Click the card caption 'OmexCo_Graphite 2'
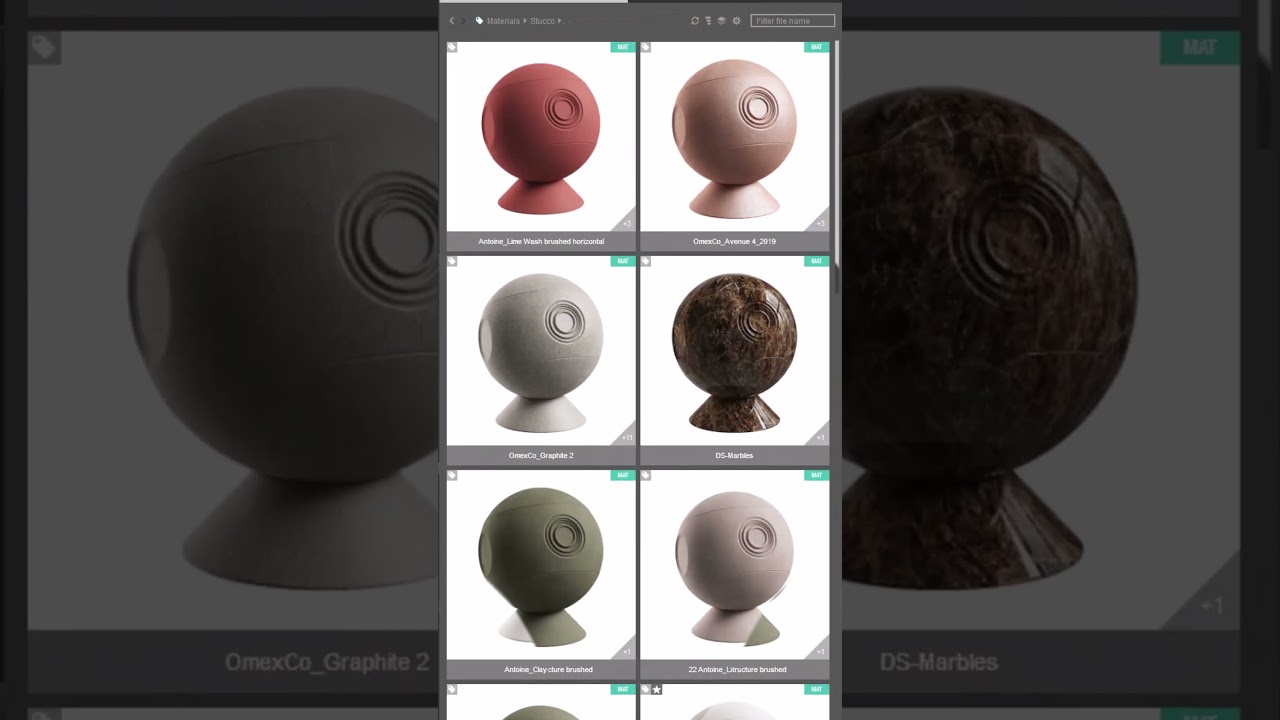 click(541, 455)
